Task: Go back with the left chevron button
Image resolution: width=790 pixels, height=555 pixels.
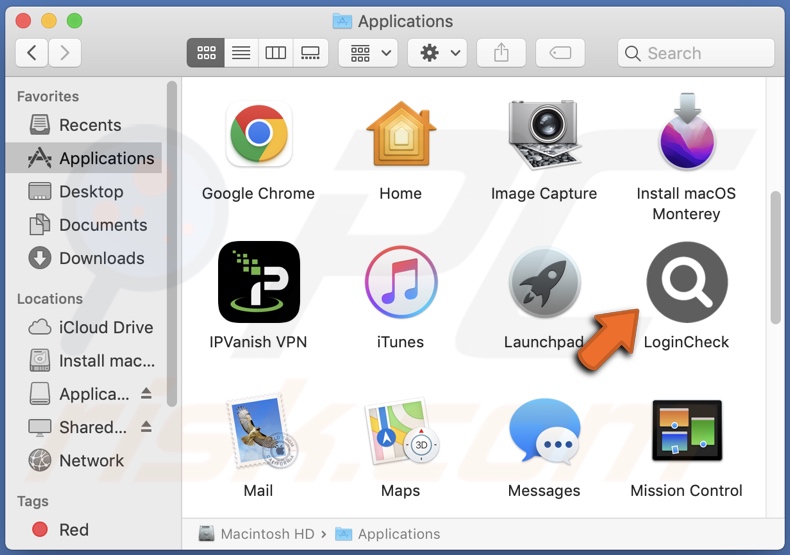Action: (x=32, y=52)
